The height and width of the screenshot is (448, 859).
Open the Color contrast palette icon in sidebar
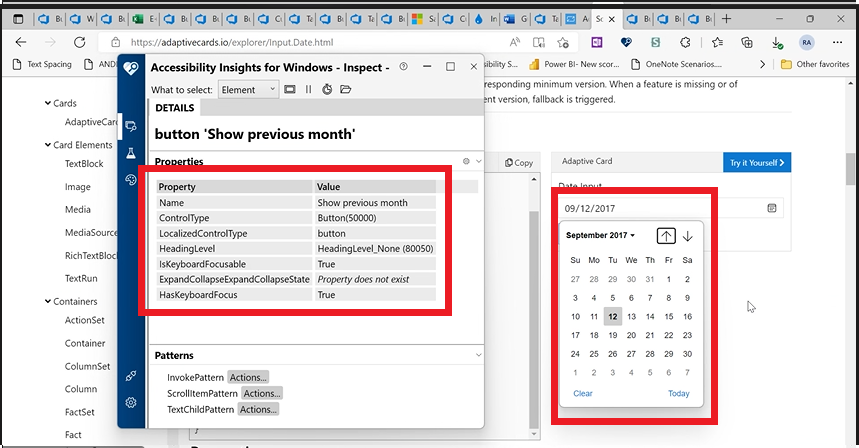130,180
